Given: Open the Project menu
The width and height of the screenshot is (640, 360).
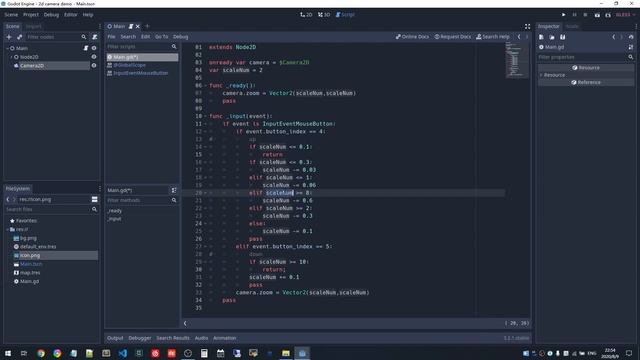Looking at the screenshot, I should click(x=31, y=15).
